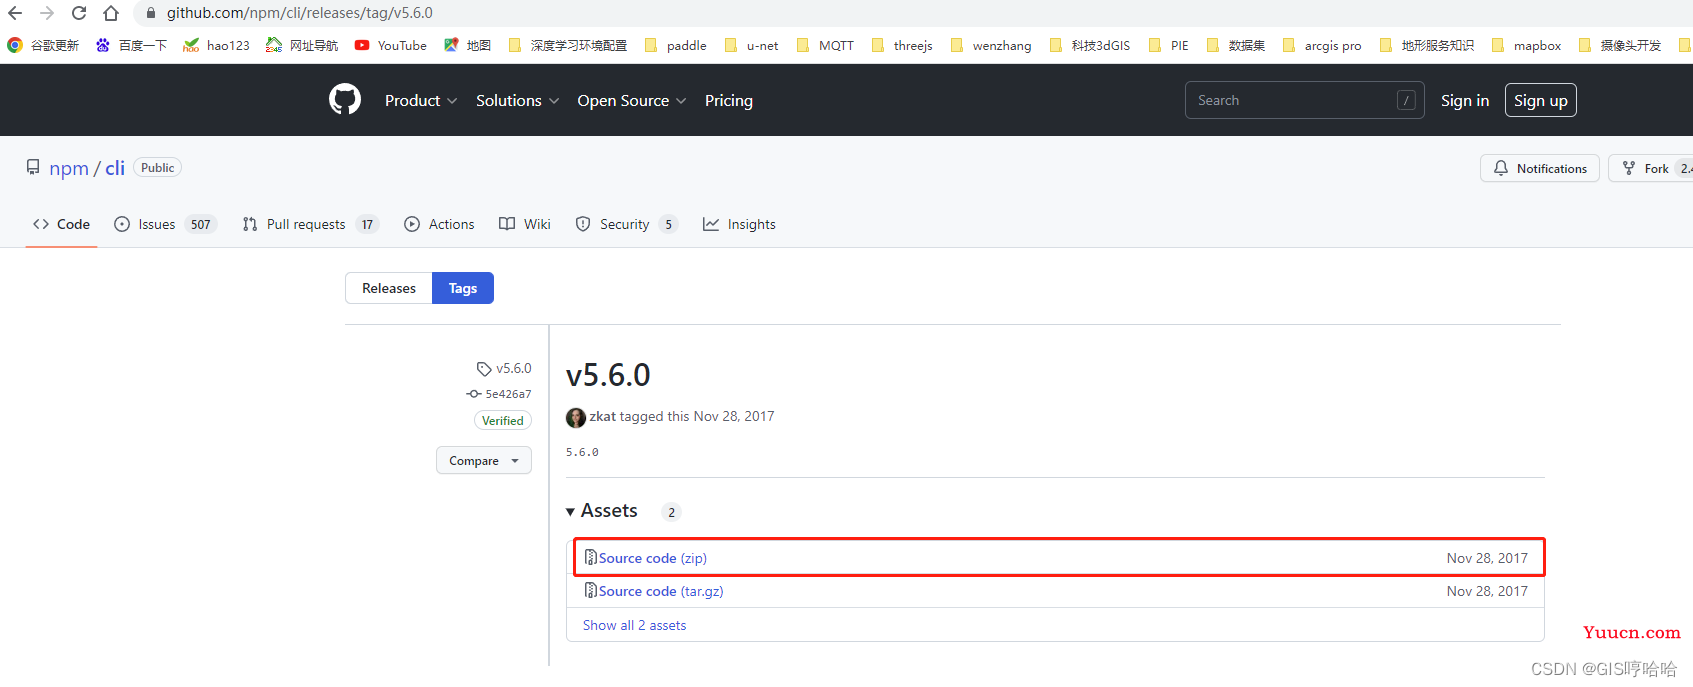Open the 科技3dGIS bookmark folder
This screenshot has width=1693, height=687.
(1090, 45)
